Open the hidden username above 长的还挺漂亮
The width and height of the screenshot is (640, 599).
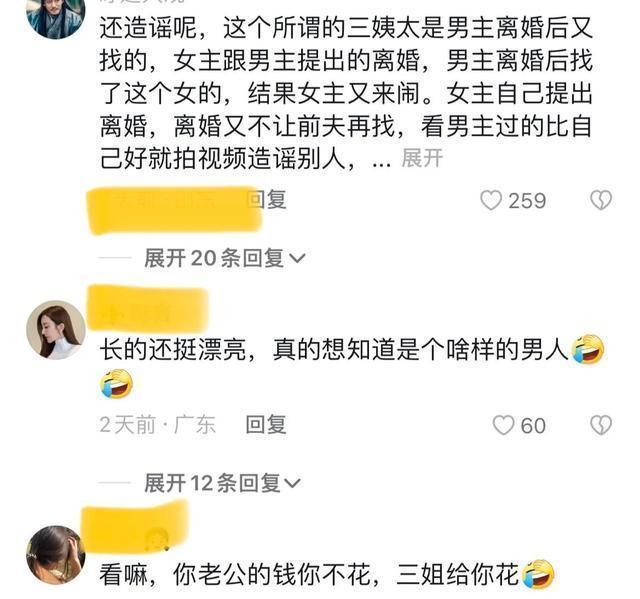click(x=149, y=308)
